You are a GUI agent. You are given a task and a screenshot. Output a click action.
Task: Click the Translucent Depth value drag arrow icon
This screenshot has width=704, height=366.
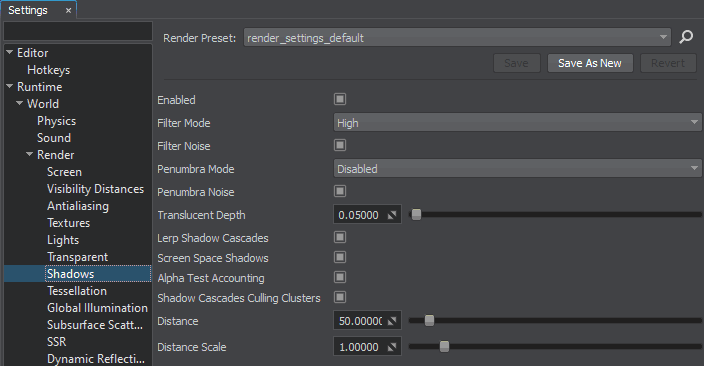coord(392,215)
